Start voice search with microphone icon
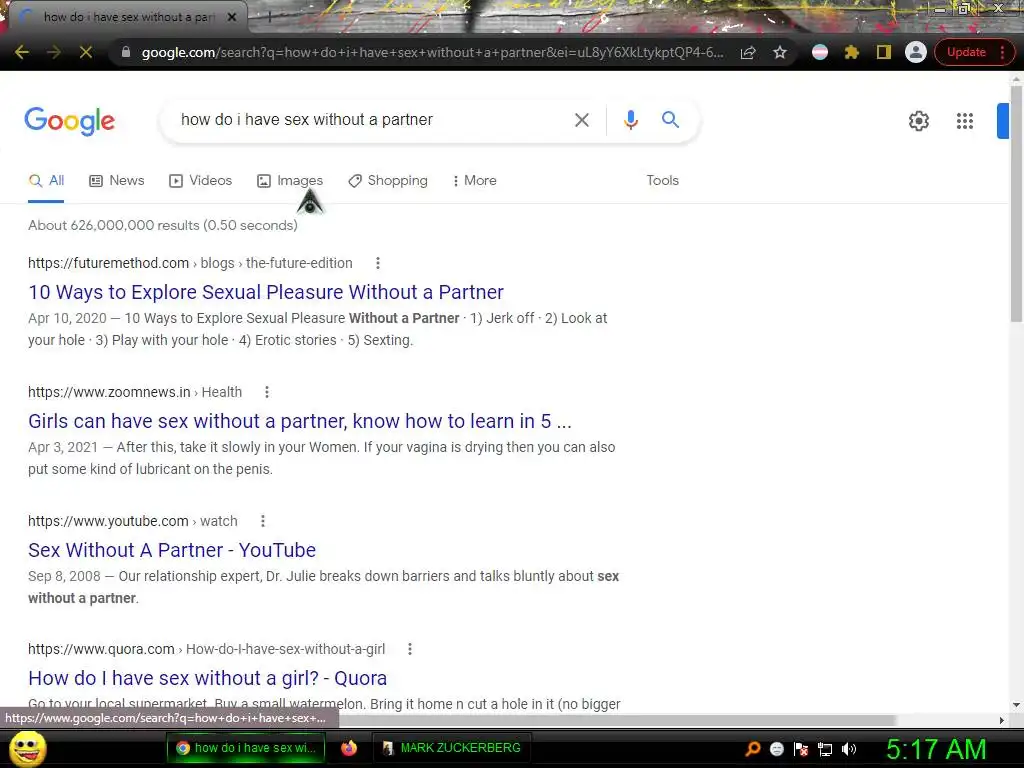This screenshot has height=768, width=1024. (x=630, y=120)
